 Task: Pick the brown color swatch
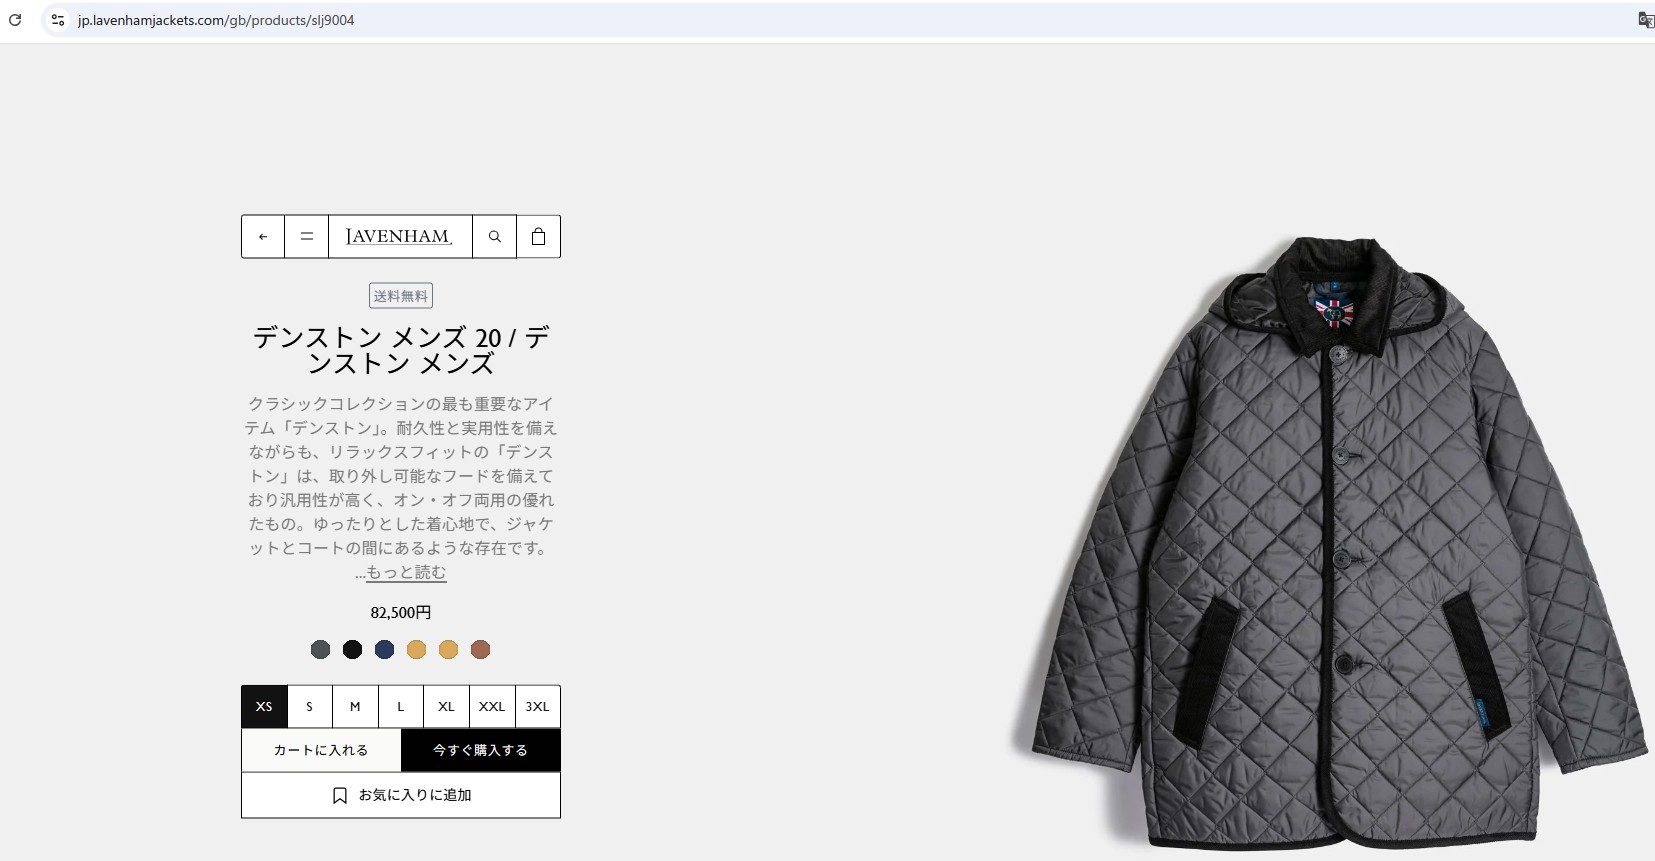tap(480, 650)
